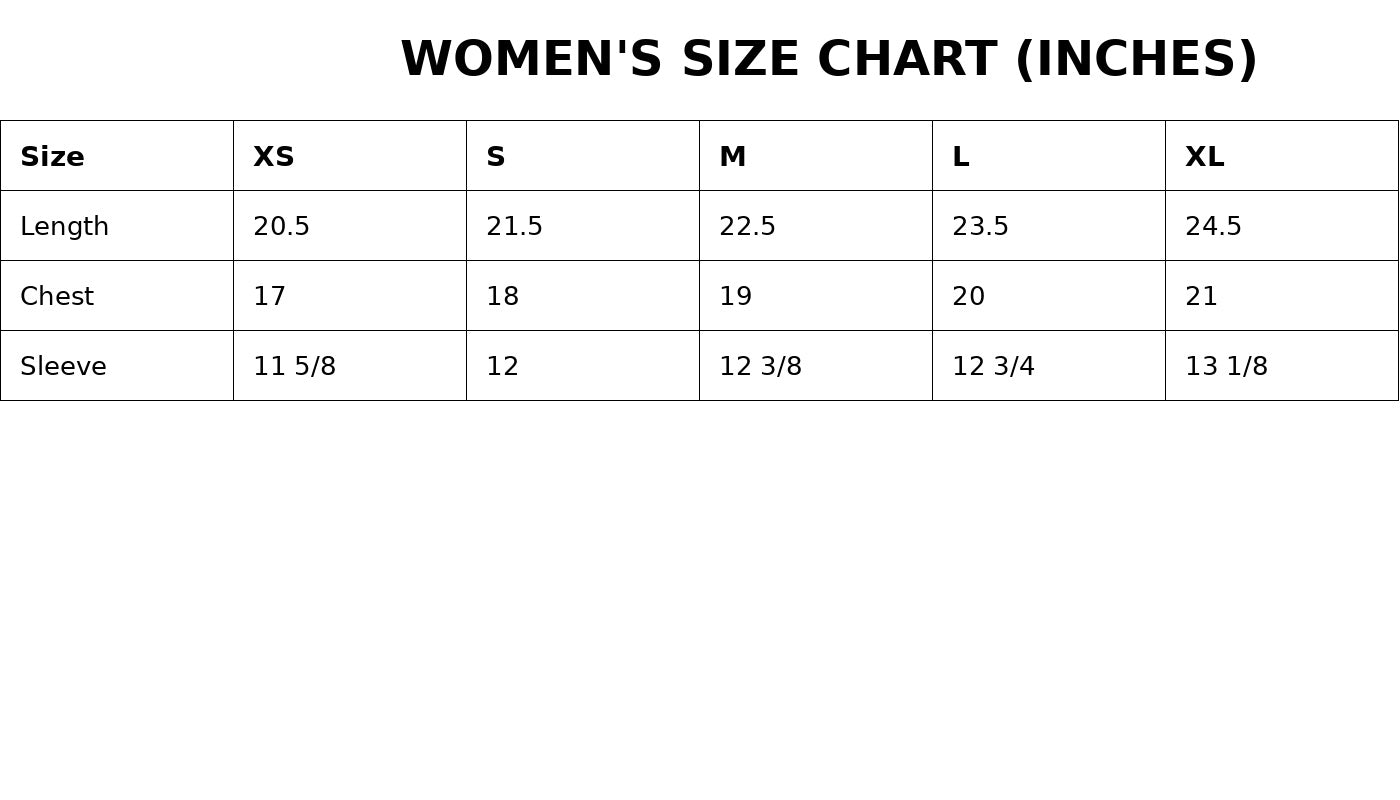Image resolution: width=1400 pixels, height=800 pixels.
Task: Select the L column header
Action: pos(961,157)
